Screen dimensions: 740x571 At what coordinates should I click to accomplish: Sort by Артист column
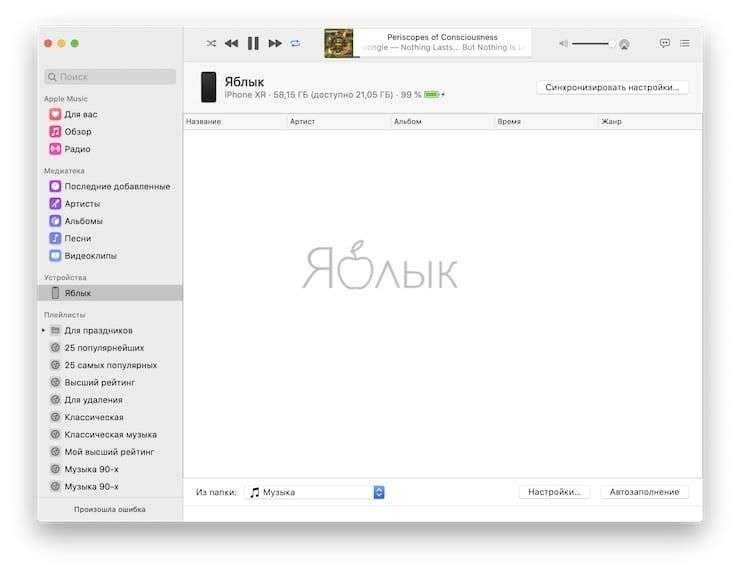coord(338,122)
